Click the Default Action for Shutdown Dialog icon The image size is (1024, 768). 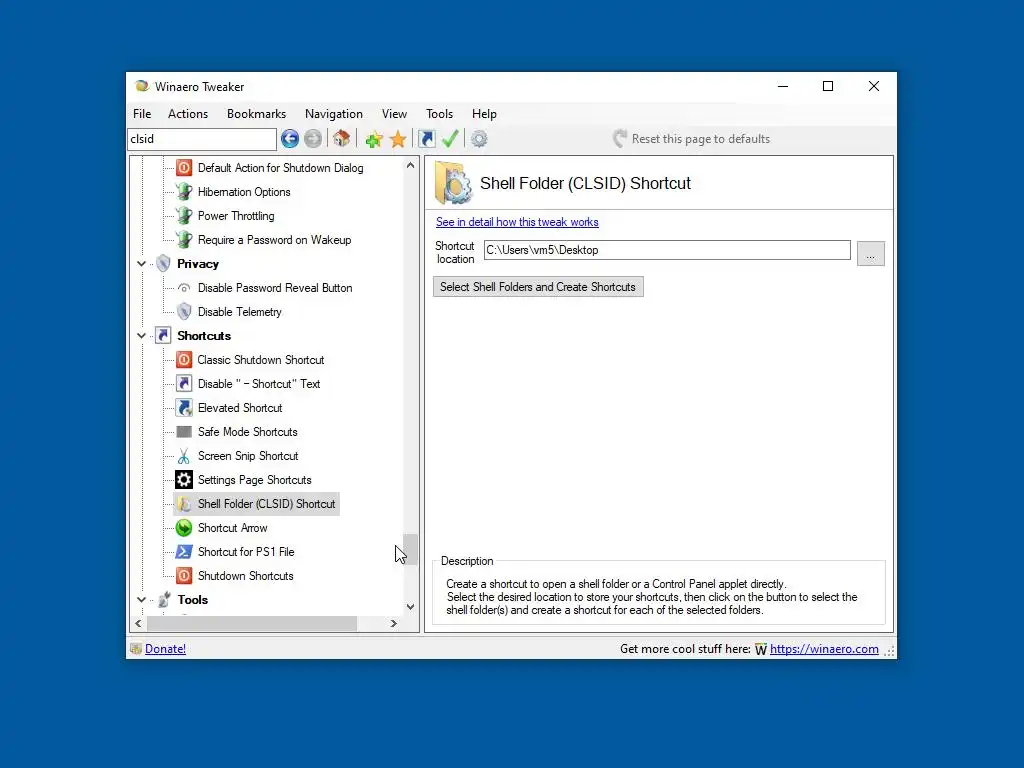[x=184, y=168]
